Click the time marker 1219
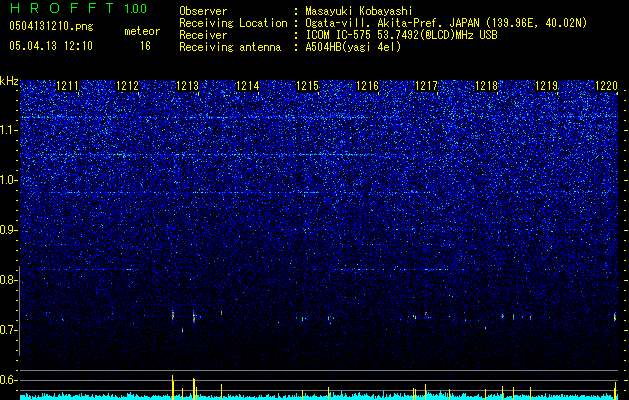This screenshot has height=400, width=629. [547, 85]
